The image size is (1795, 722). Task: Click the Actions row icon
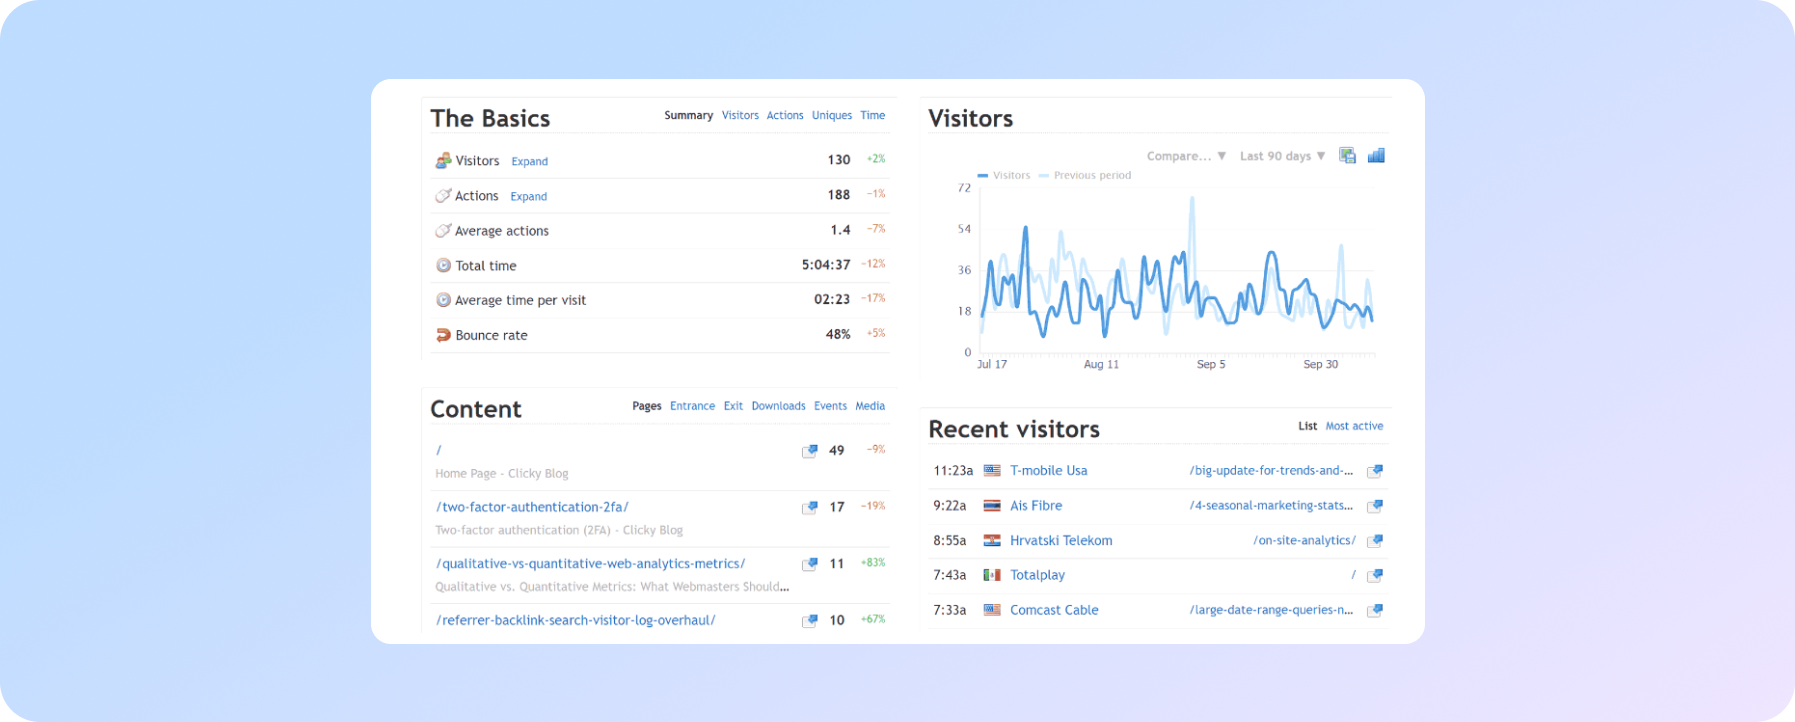(x=443, y=196)
